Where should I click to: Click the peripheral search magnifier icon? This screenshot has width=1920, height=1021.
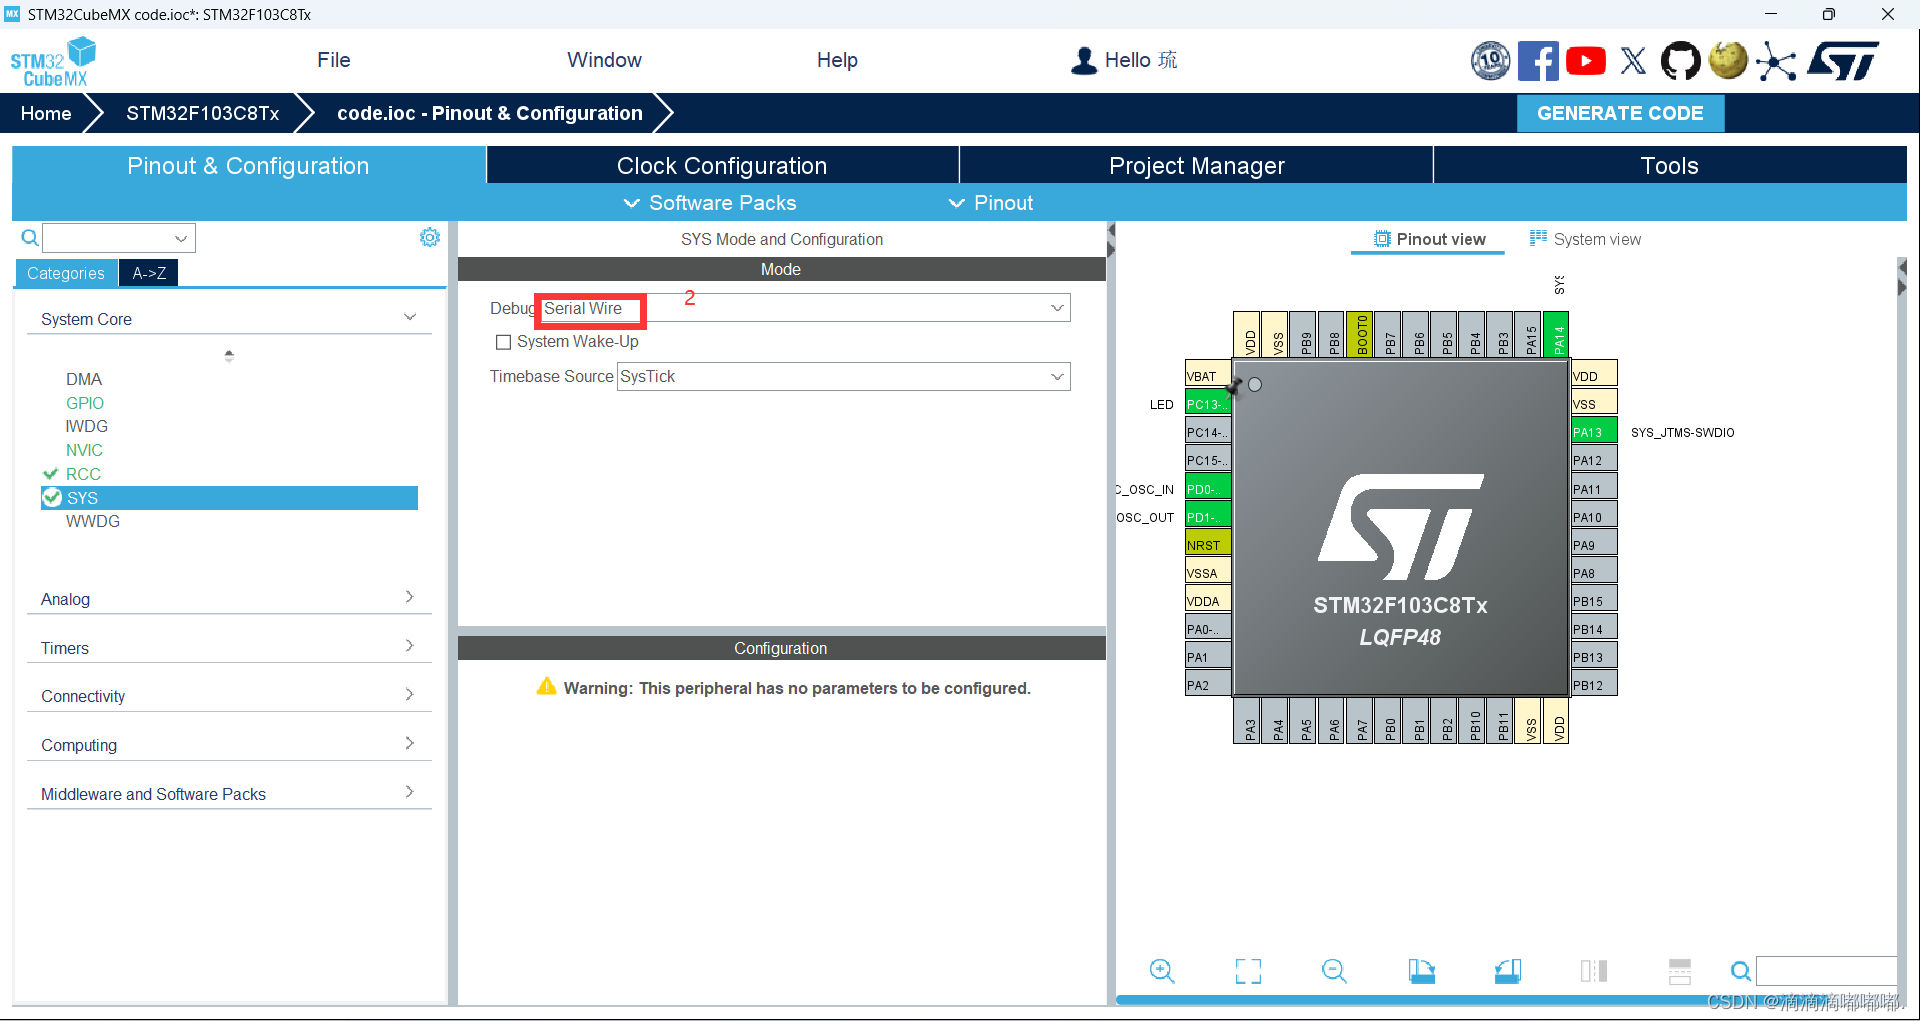click(x=30, y=237)
